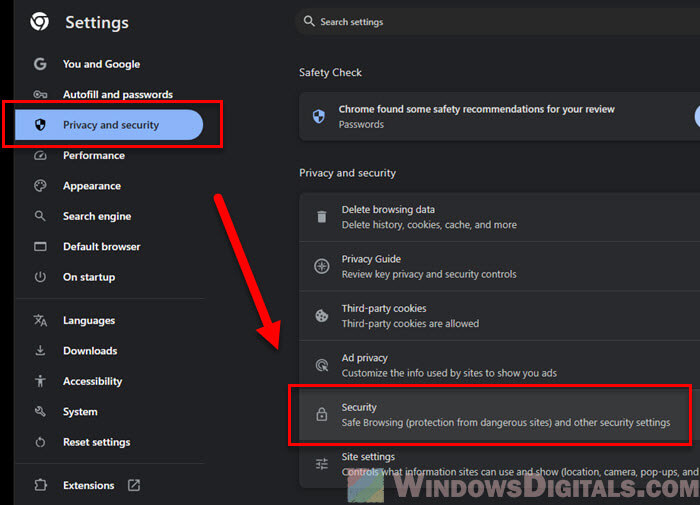
Task: Open Third-party cookies row
Action: (x=500, y=316)
